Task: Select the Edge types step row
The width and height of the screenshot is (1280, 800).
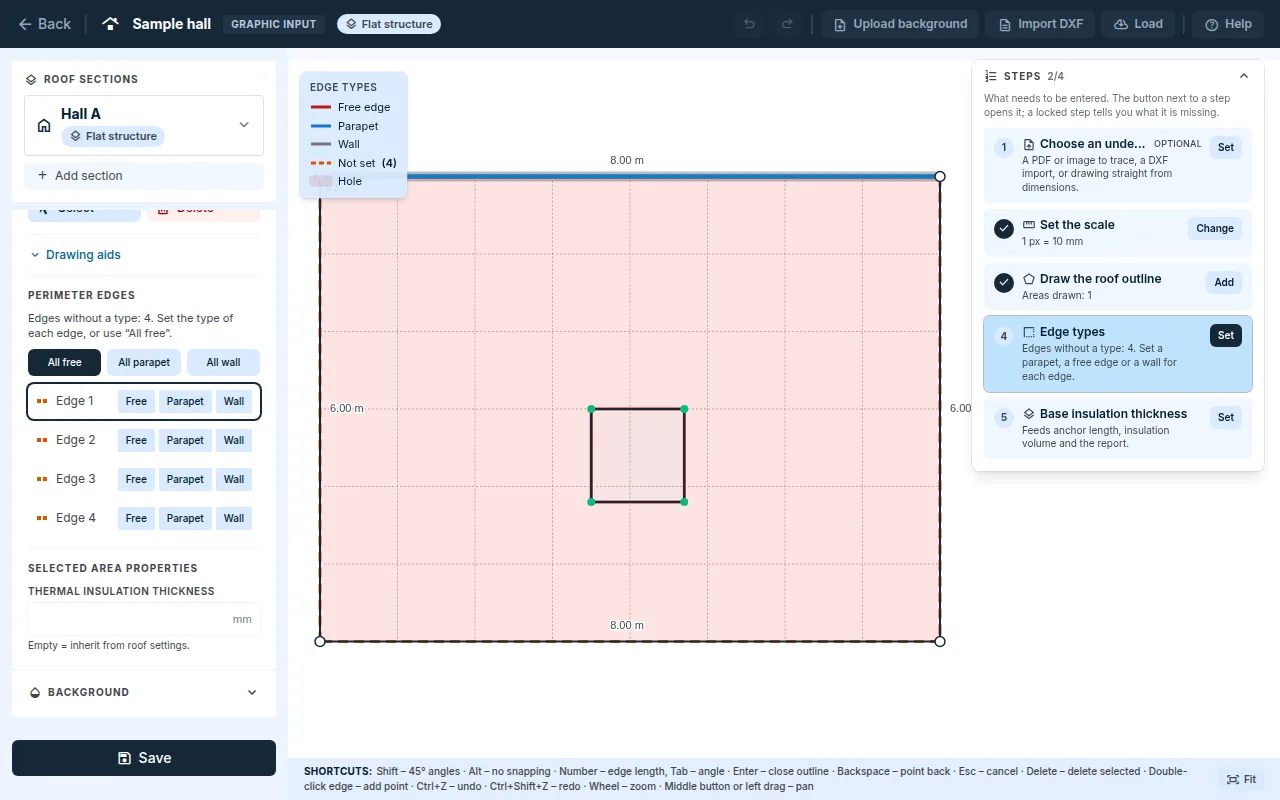Action: tap(1118, 354)
